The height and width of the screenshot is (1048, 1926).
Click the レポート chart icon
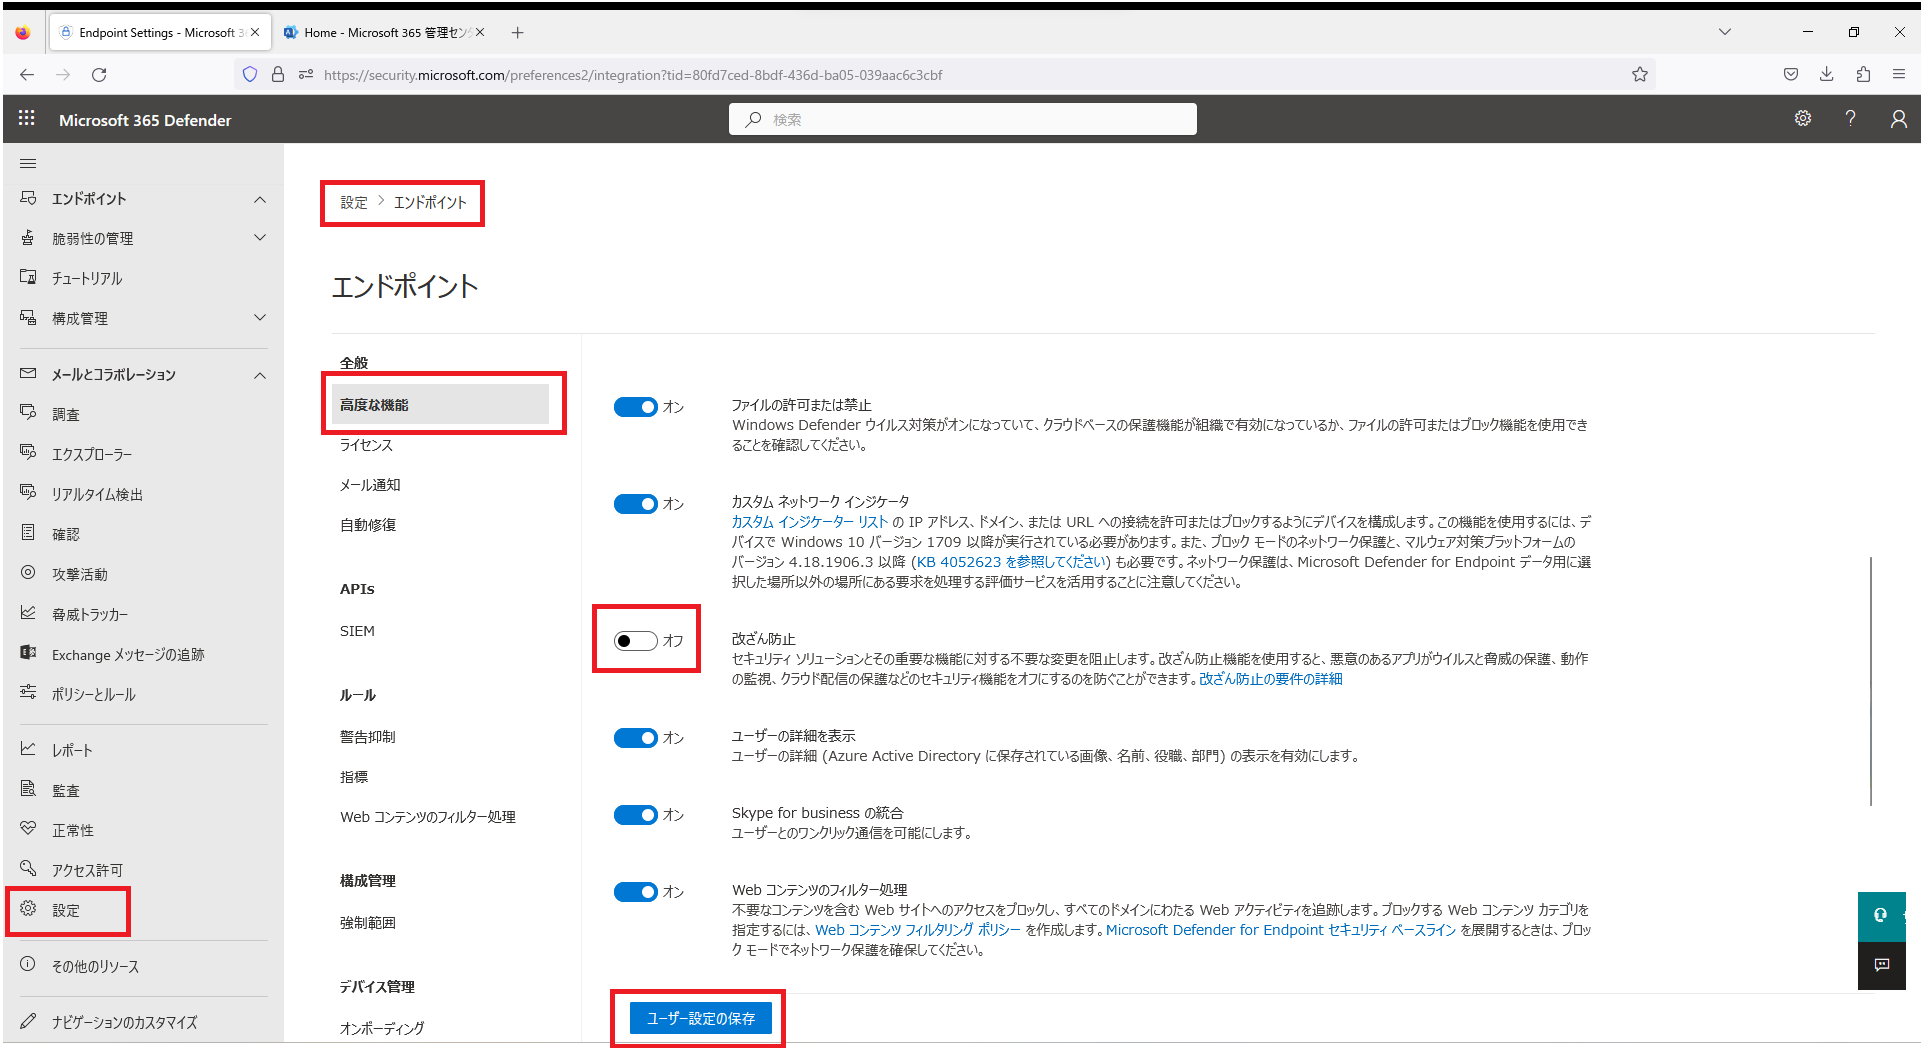point(28,748)
